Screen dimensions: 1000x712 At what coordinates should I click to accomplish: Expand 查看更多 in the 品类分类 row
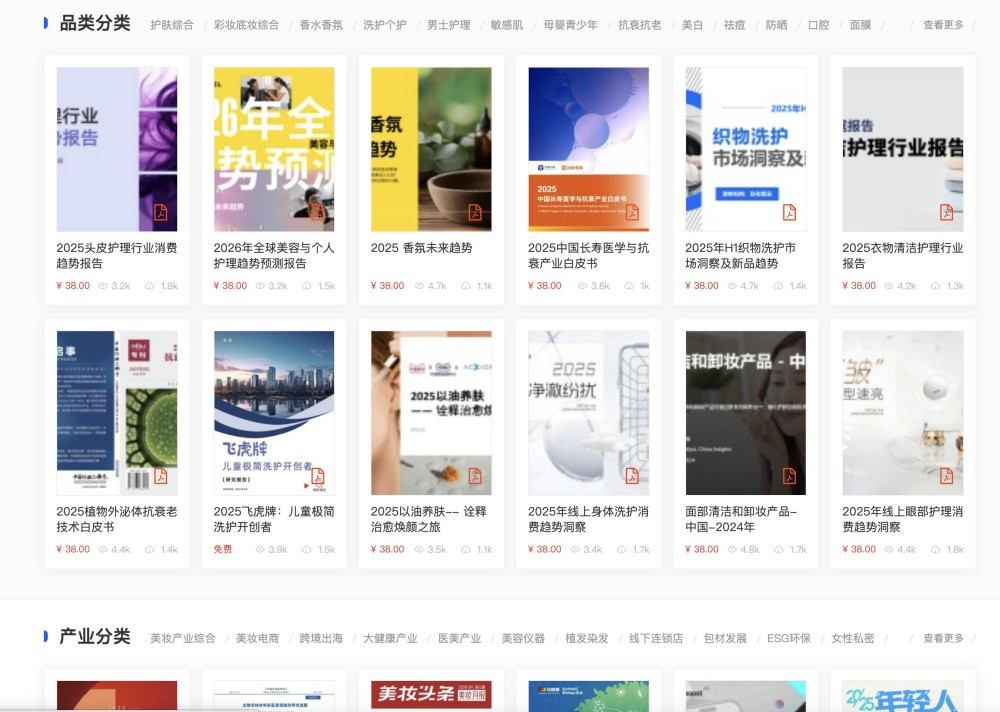point(943,22)
